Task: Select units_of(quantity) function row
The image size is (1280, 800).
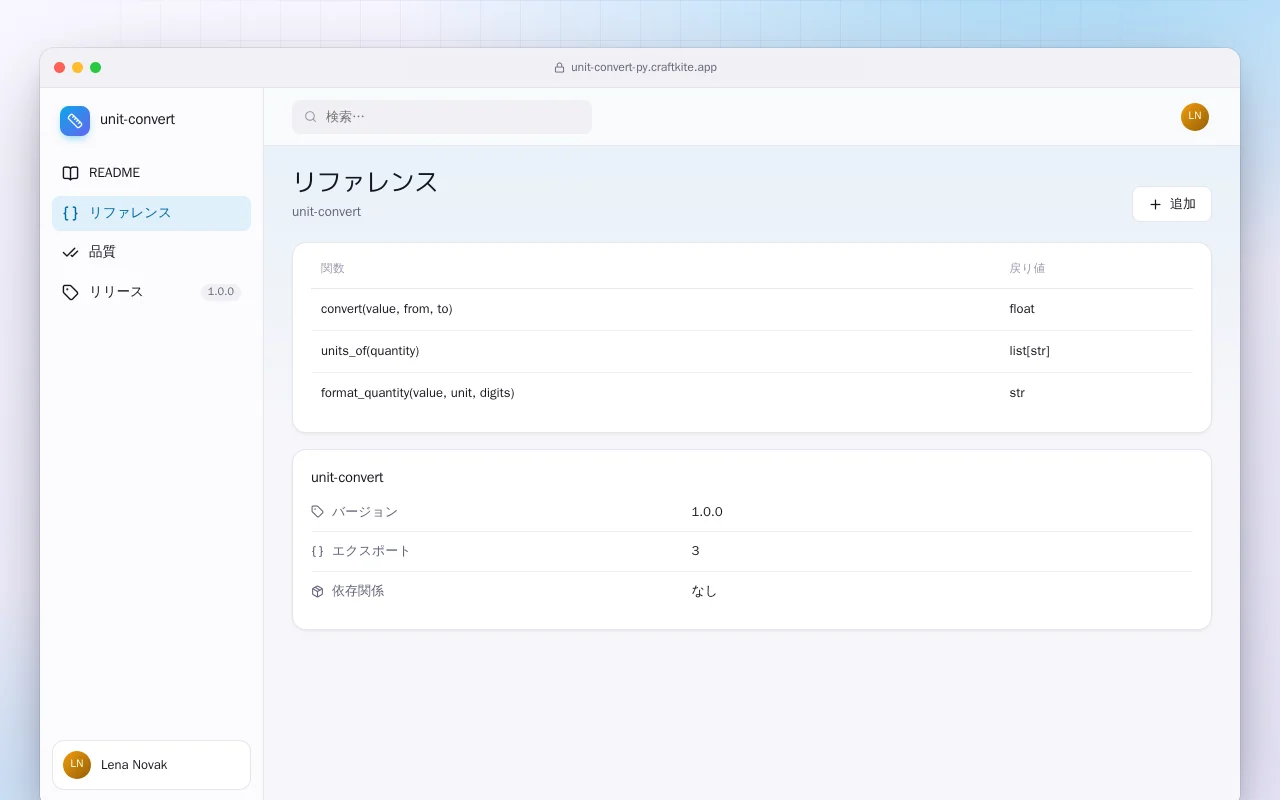Action: click(751, 351)
